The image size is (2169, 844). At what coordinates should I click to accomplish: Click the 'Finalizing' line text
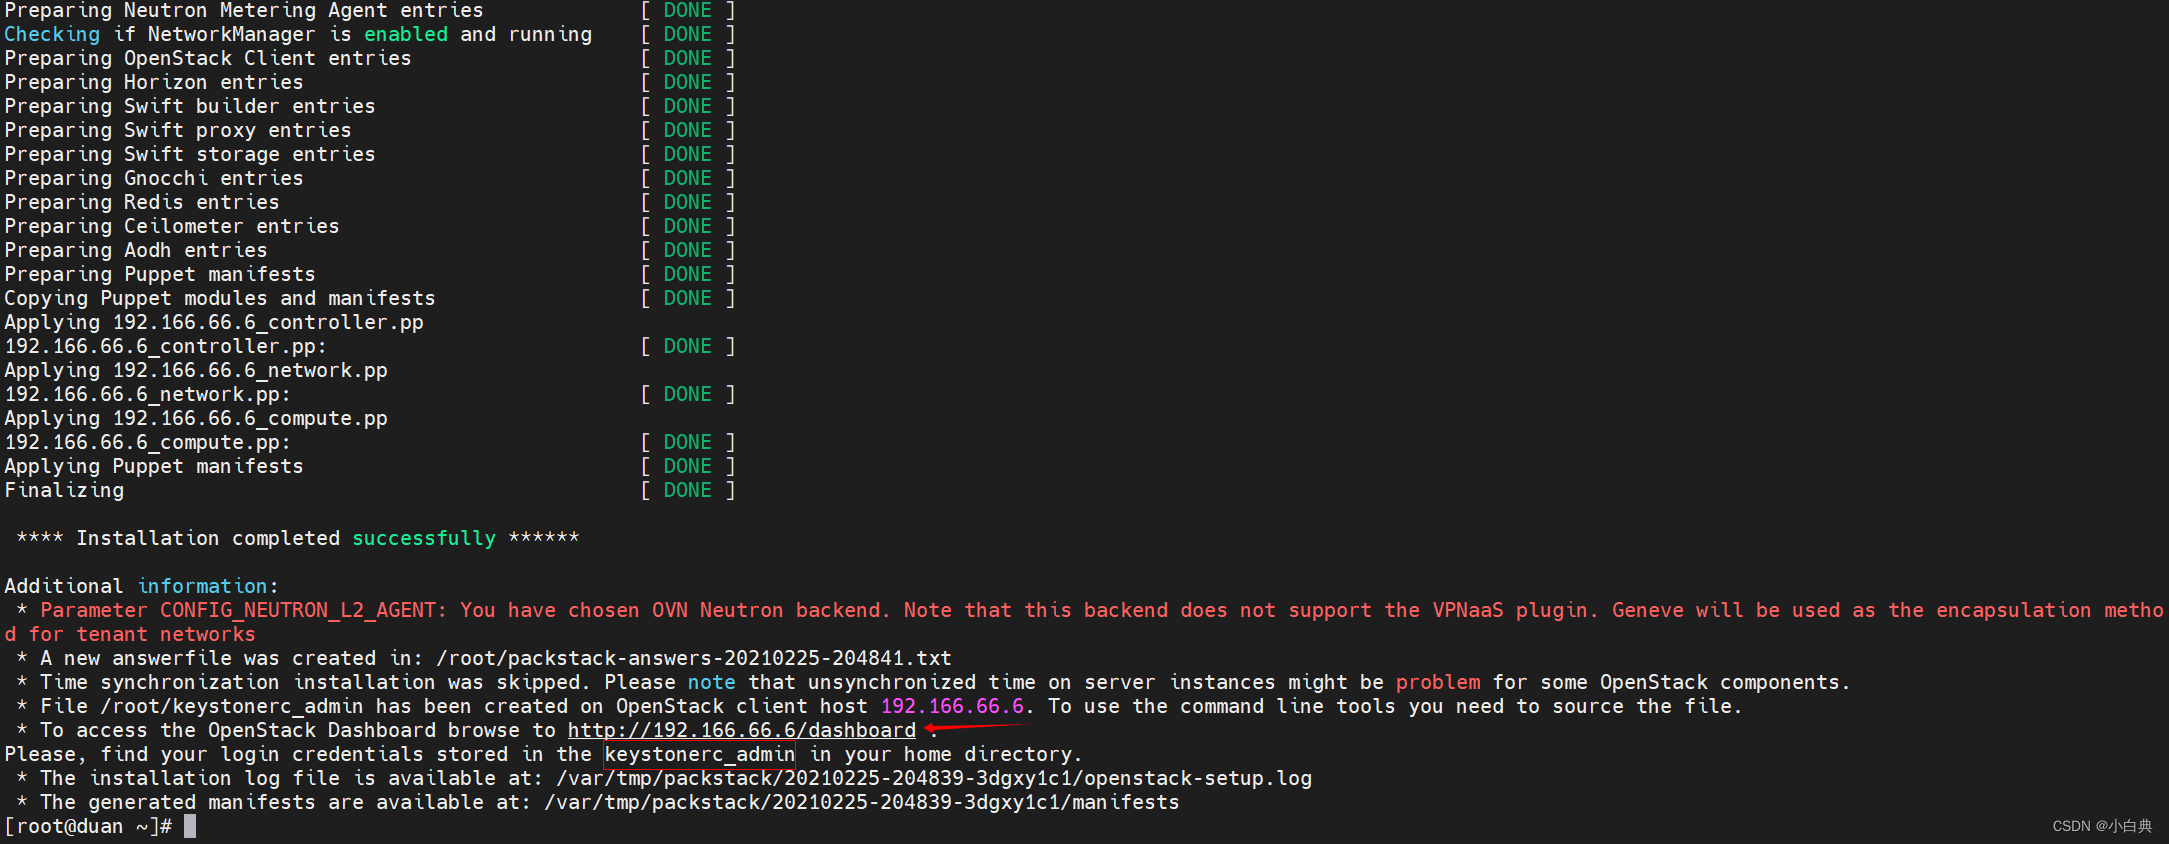64,490
